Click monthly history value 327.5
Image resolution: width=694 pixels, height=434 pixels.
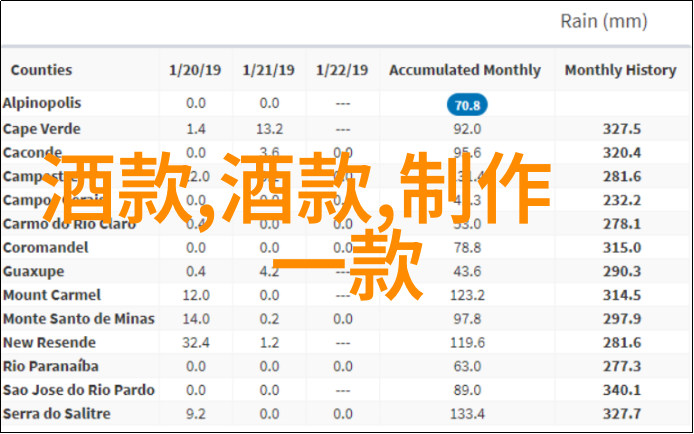coord(622,129)
